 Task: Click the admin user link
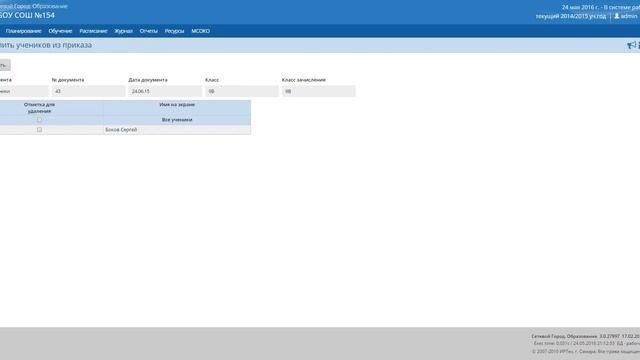[629, 16]
